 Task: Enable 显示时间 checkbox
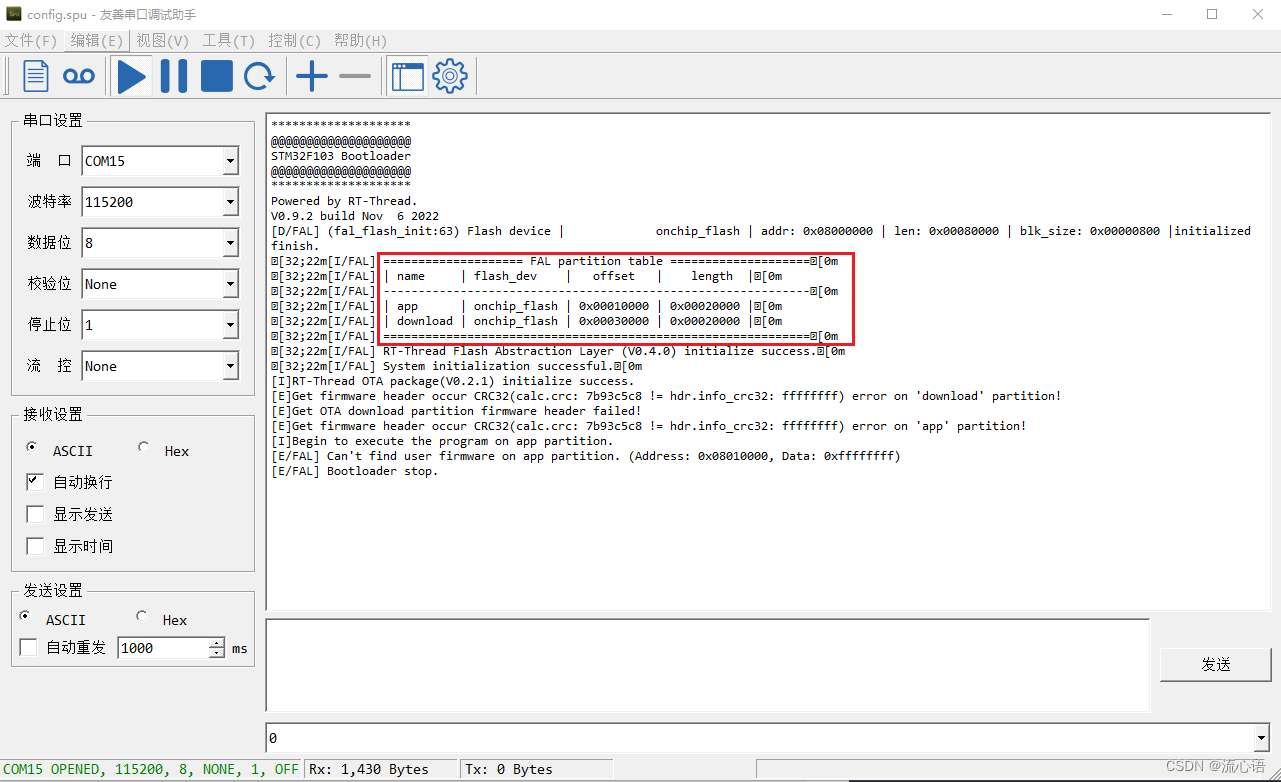(35, 546)
